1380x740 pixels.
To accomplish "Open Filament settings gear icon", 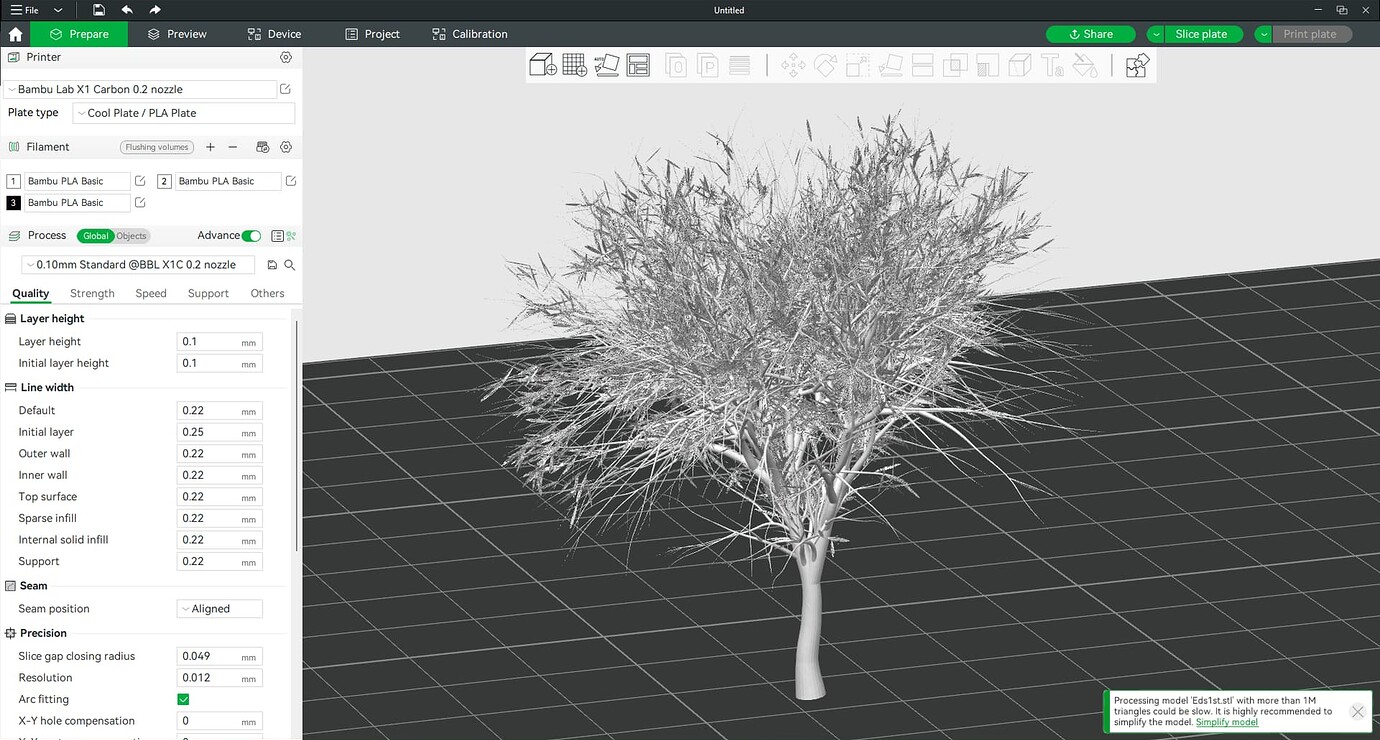I will click(286, 147).
